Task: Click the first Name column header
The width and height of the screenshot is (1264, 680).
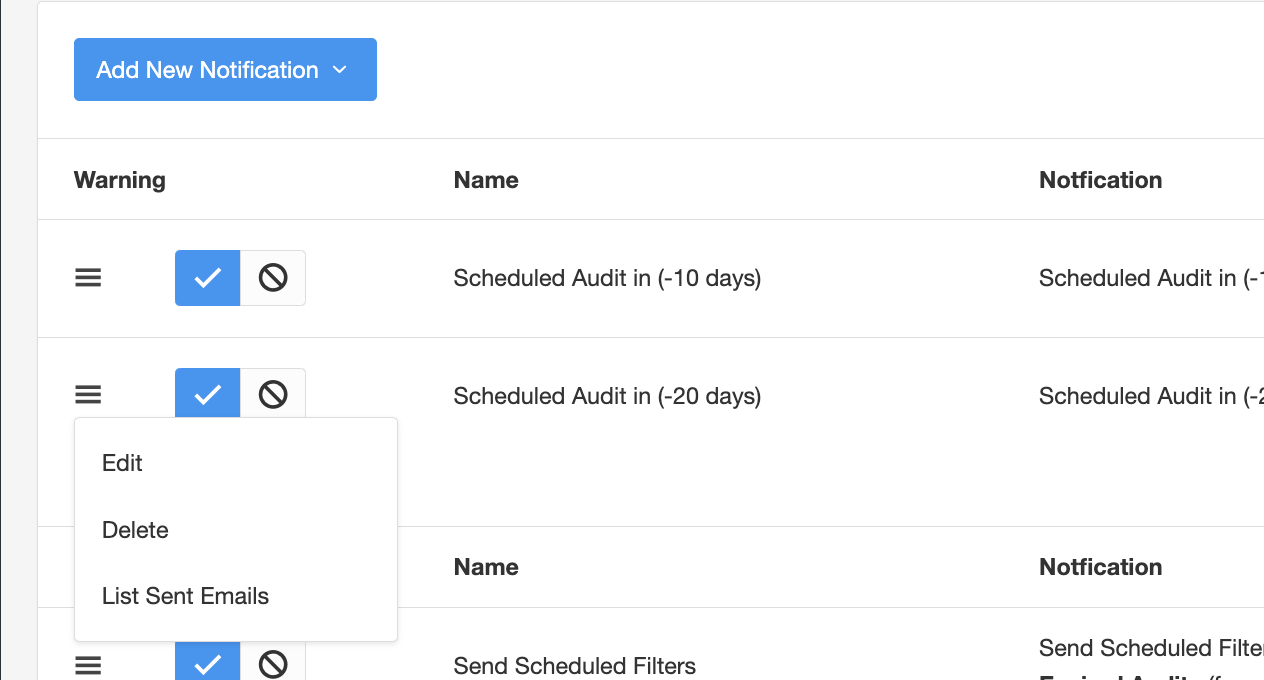Action: (486, 180)
